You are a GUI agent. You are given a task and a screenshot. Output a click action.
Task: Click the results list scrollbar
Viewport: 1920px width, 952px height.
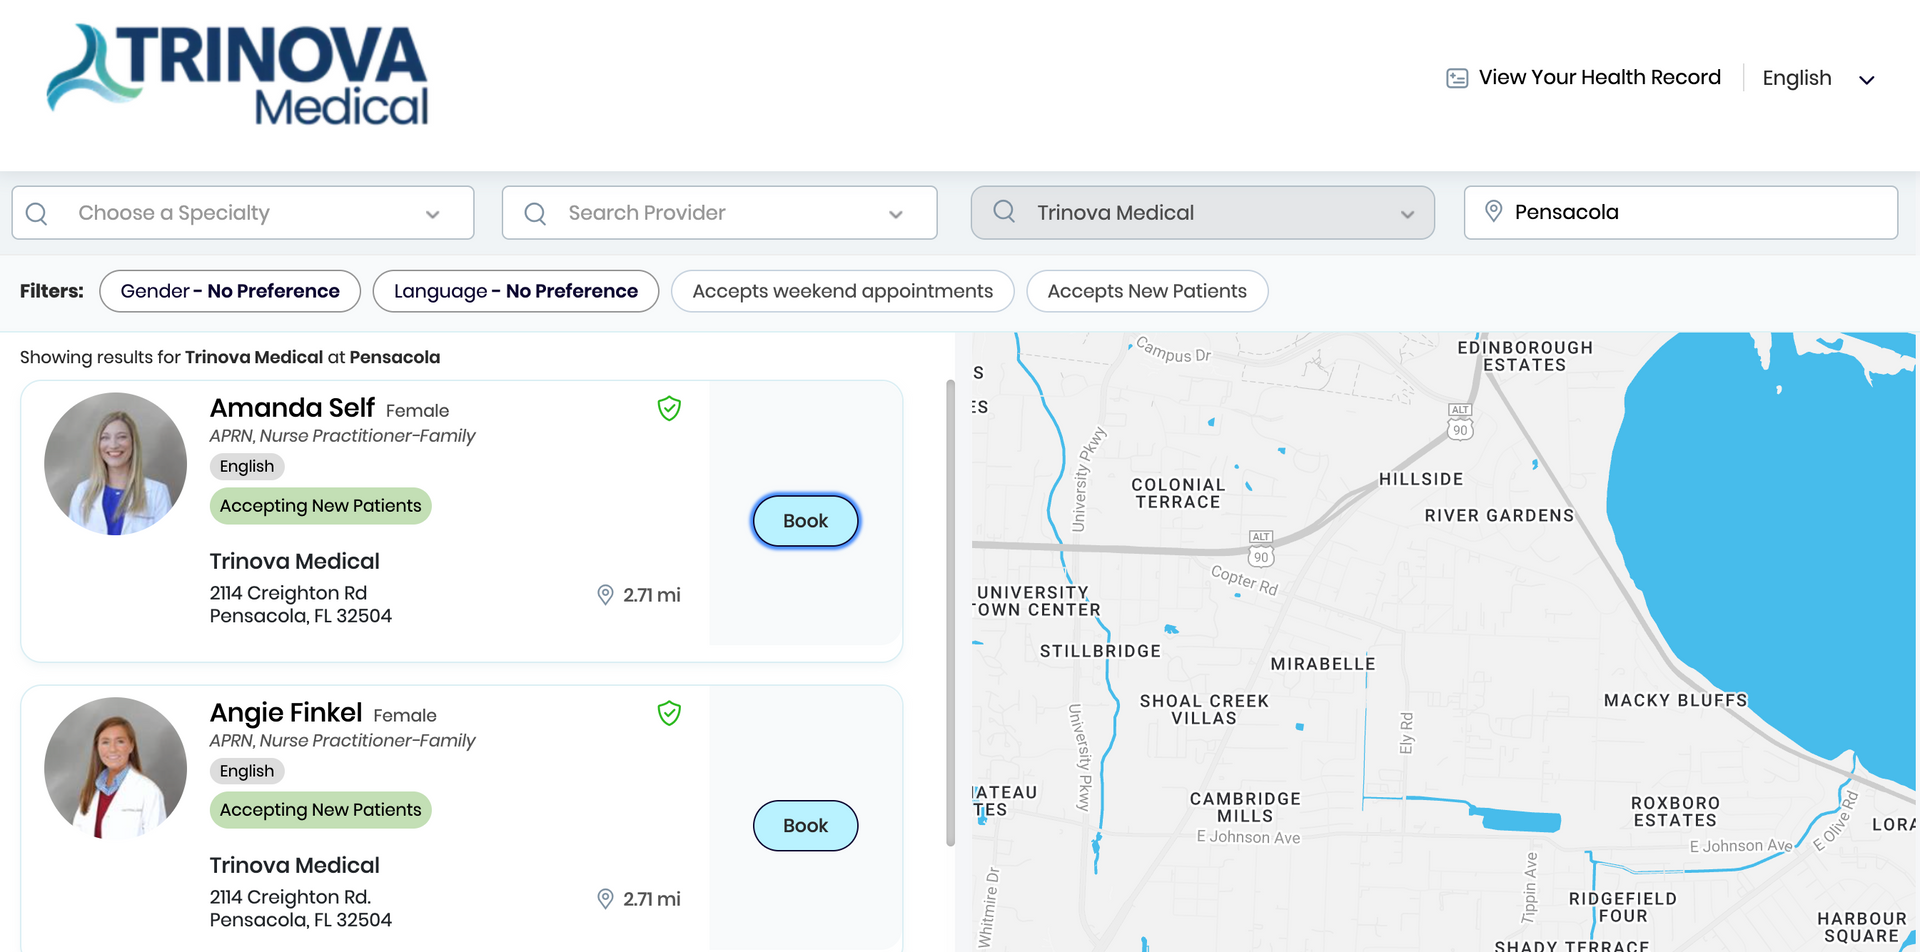click(950, 612)
